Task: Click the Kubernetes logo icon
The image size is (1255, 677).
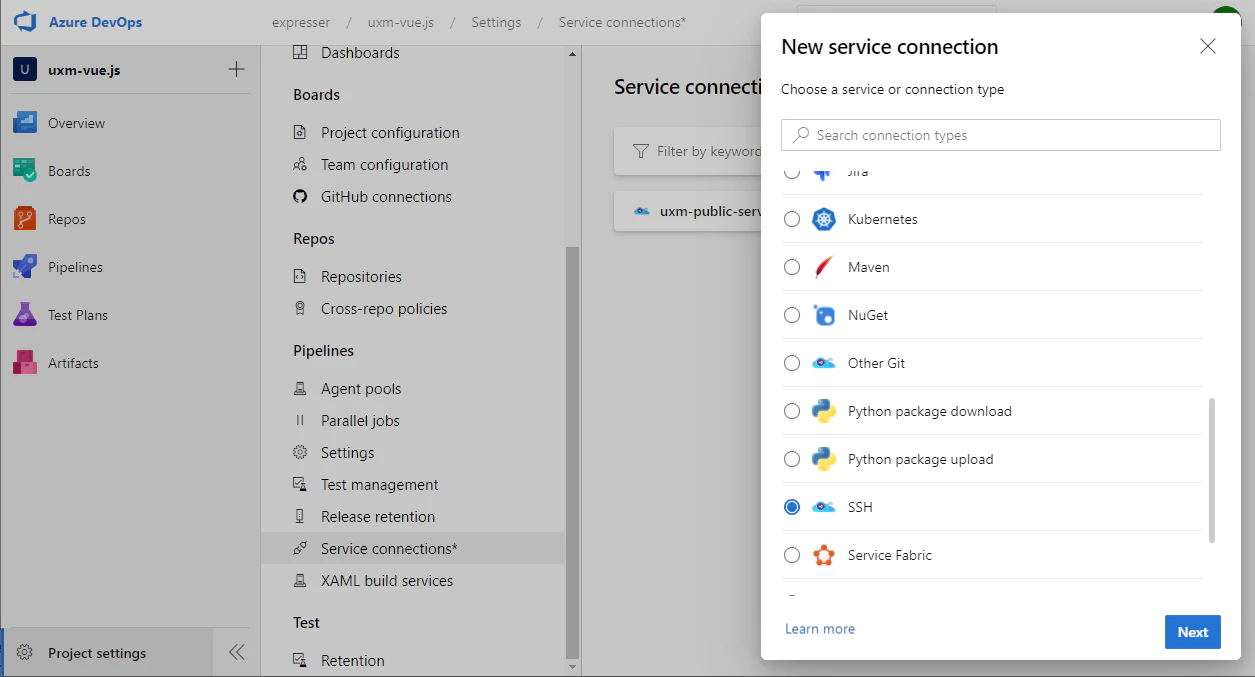Action: pos(824,219)
